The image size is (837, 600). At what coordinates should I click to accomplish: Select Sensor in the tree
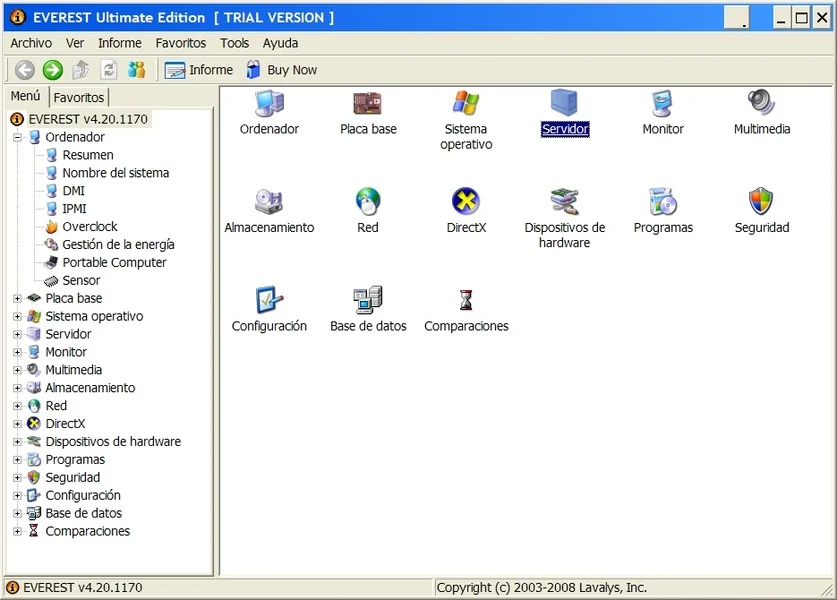81,281
